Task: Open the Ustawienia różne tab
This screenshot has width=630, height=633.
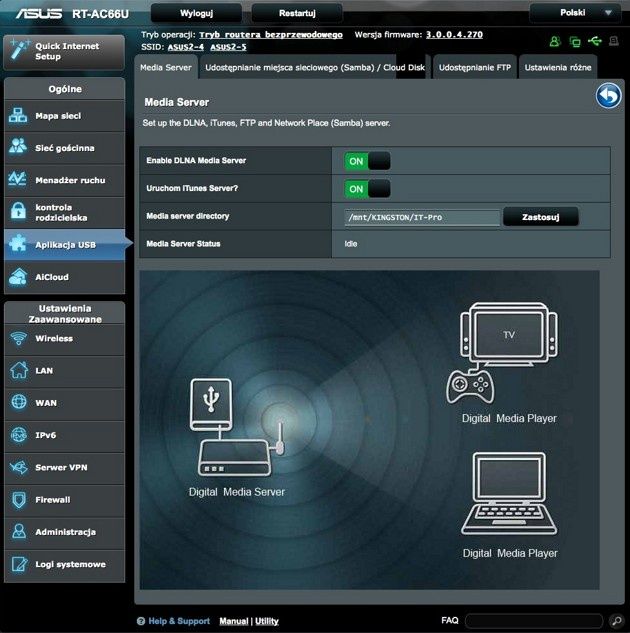Action: [558, 67]
